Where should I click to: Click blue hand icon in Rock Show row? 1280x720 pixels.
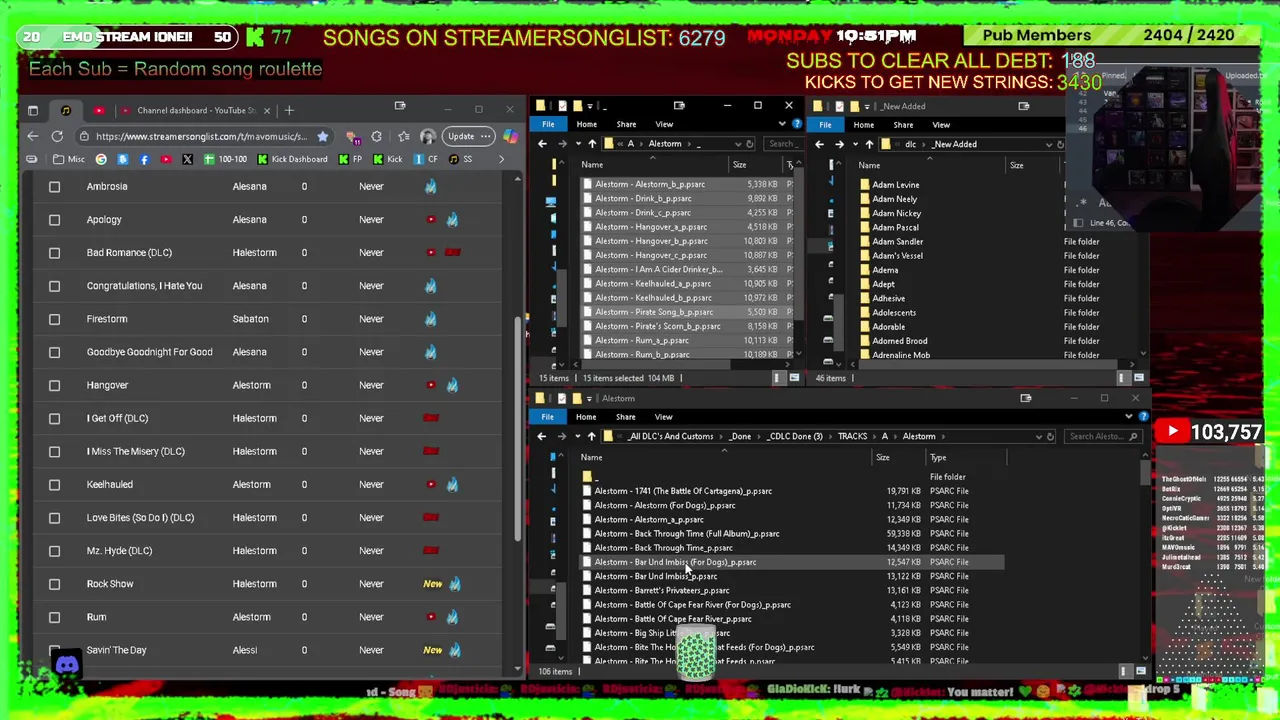click(455, 584)
